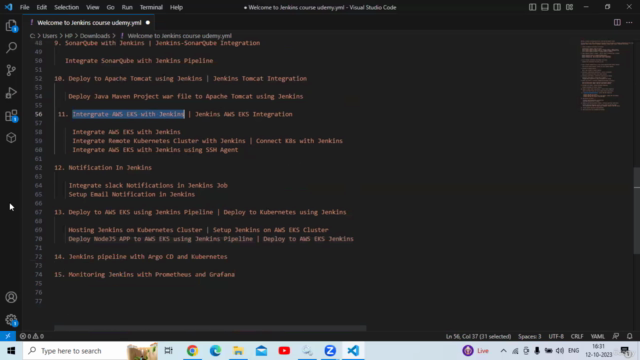Click line '15. Monitoring Jenkins with Prometheus and Grafana'

pyautogui.click(x=144, y=275)
